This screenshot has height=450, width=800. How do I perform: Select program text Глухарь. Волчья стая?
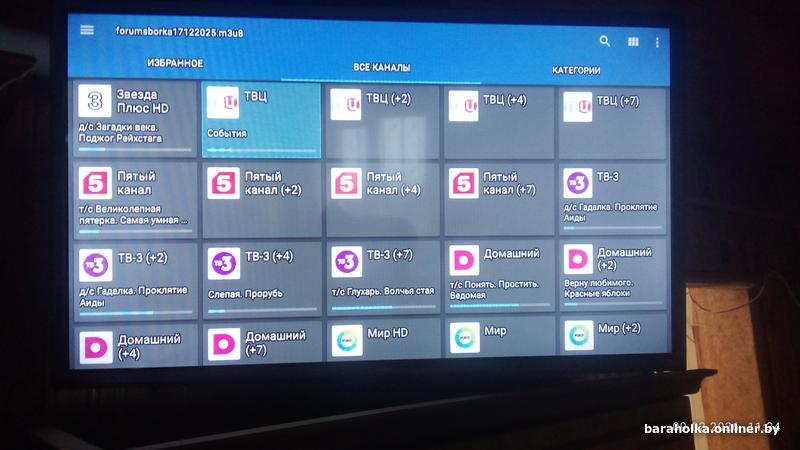tap(383, 291)
